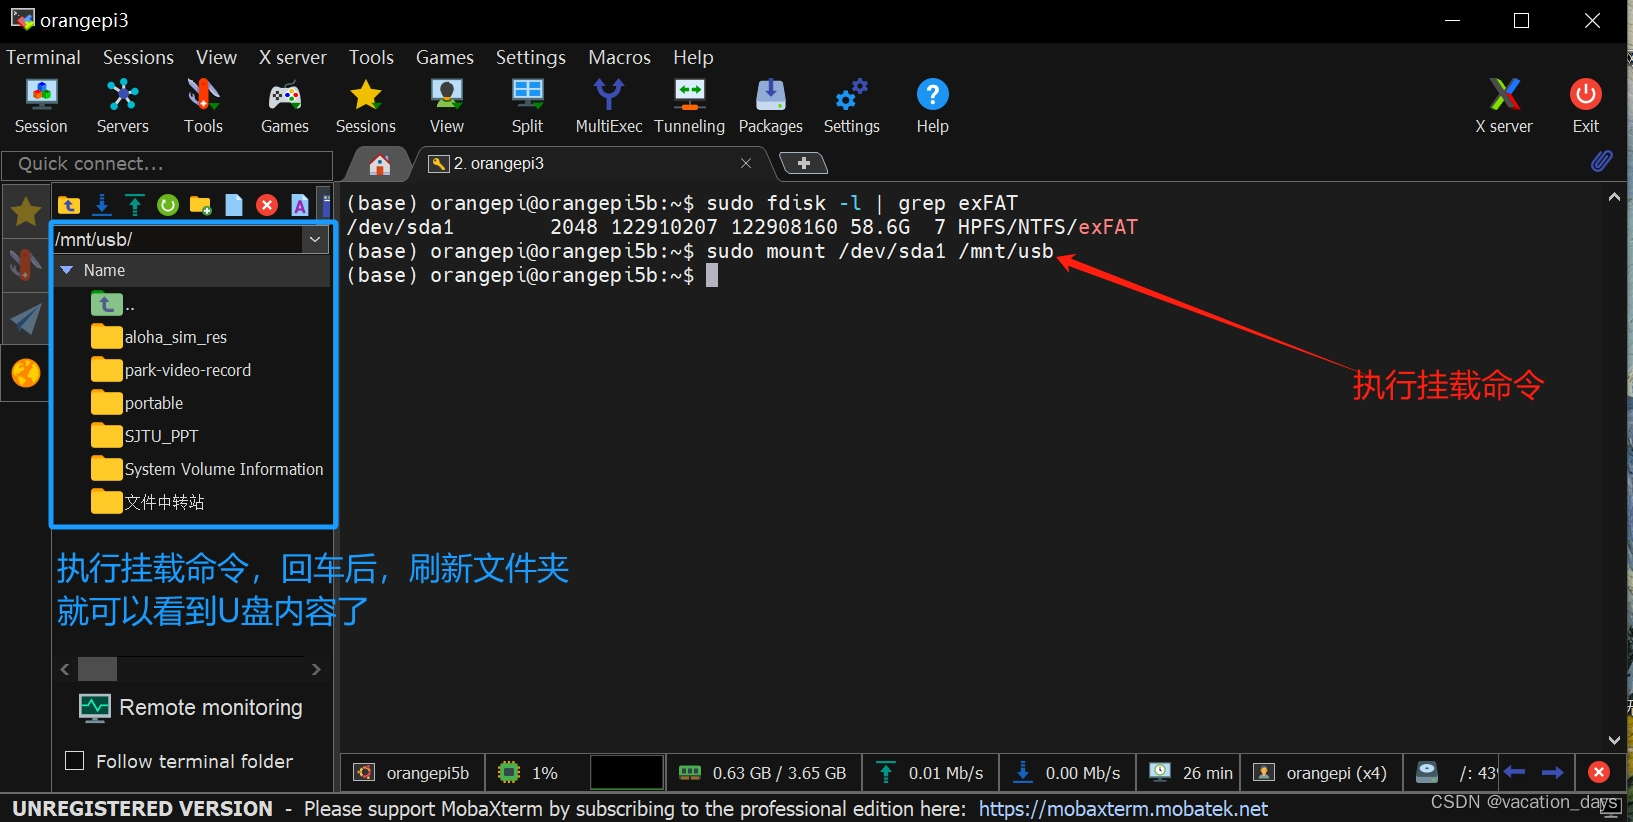Open the Settings gears toolbar icon

pyautogui.click(x=851, y=106)
